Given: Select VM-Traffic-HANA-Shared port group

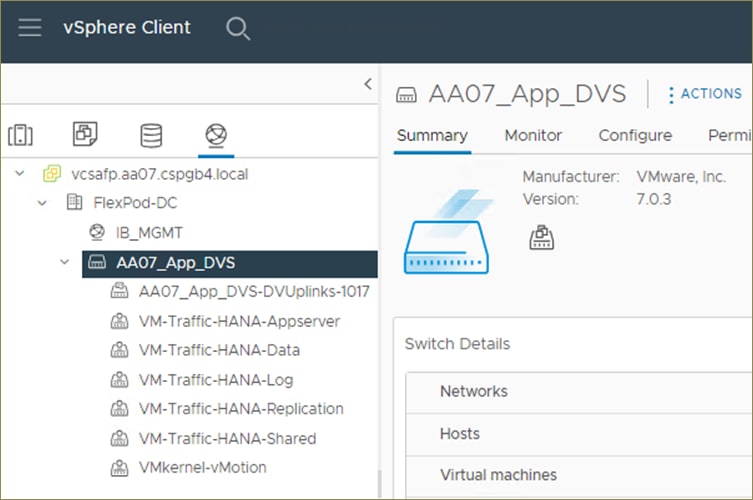Looking at the screenshot, I should pyautogui.click(x=227, y=439).
